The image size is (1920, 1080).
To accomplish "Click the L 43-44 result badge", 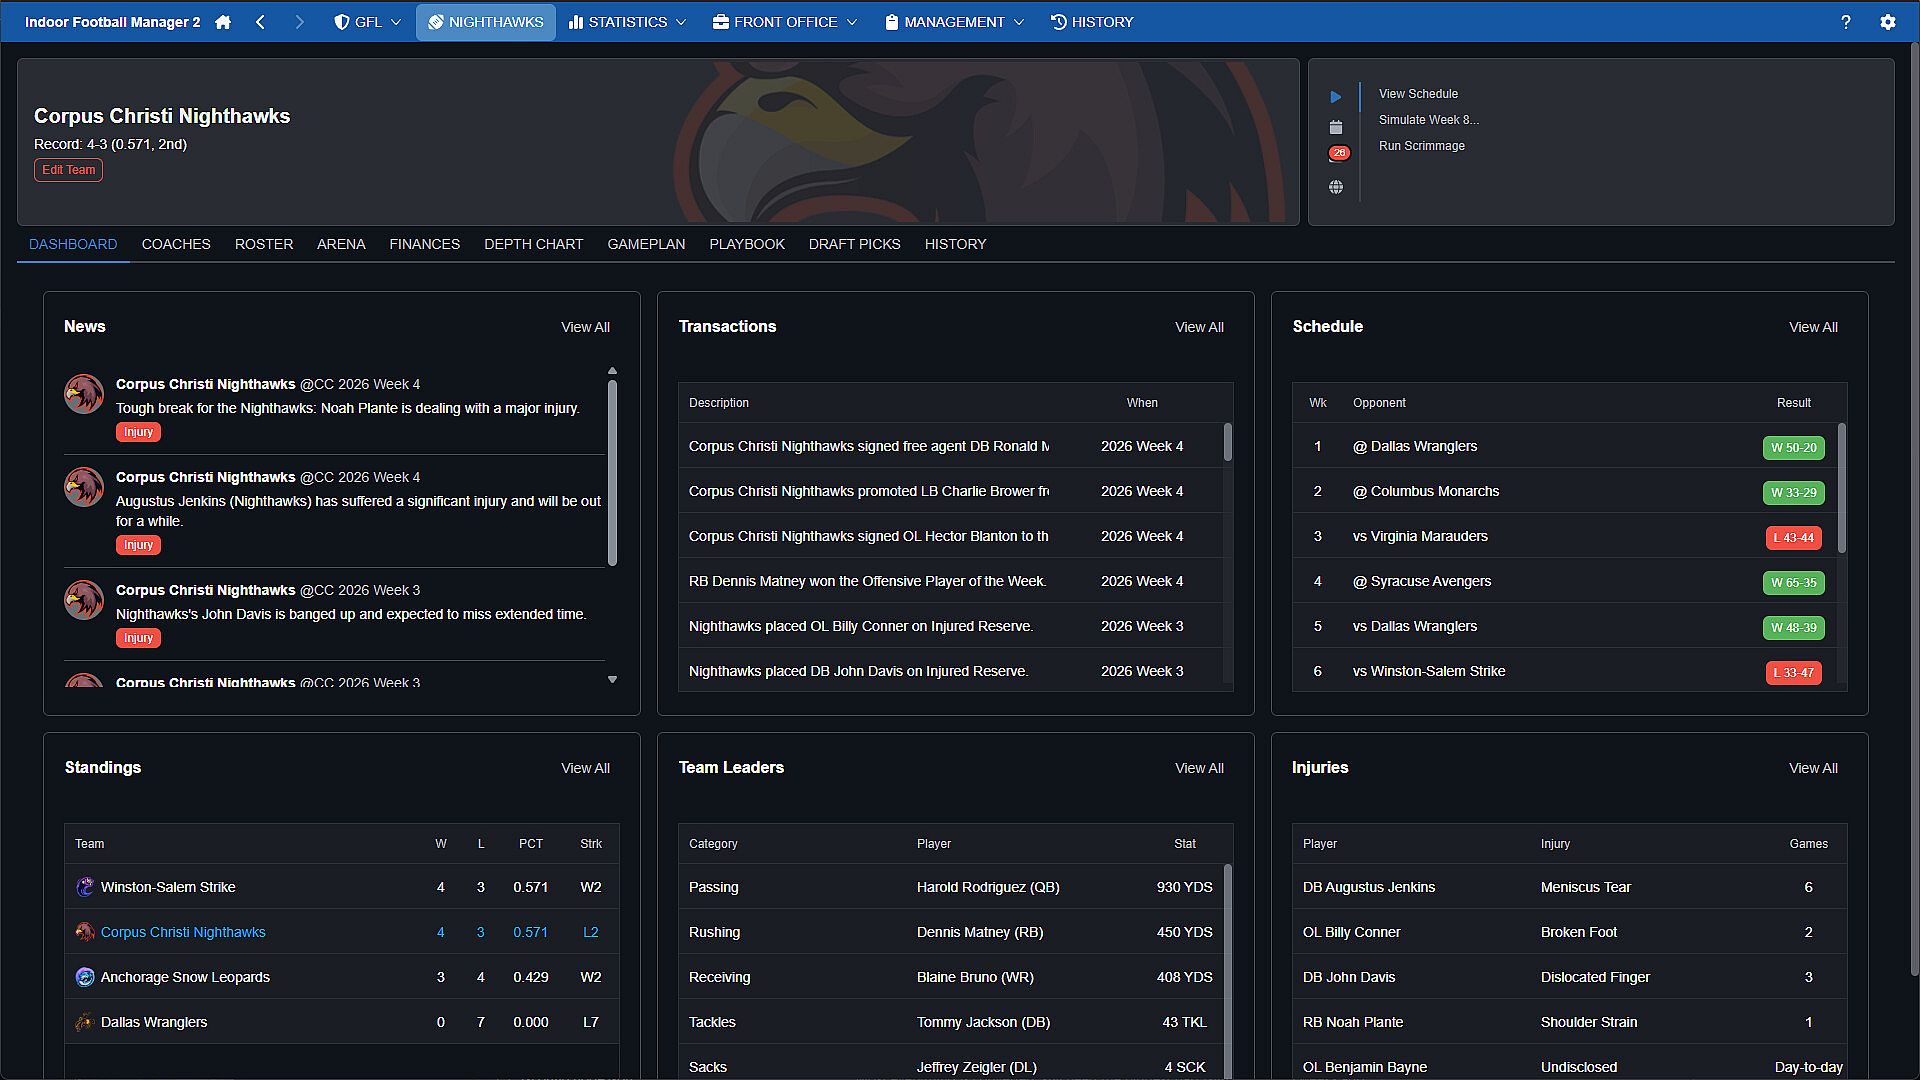I will (1794, 538).
